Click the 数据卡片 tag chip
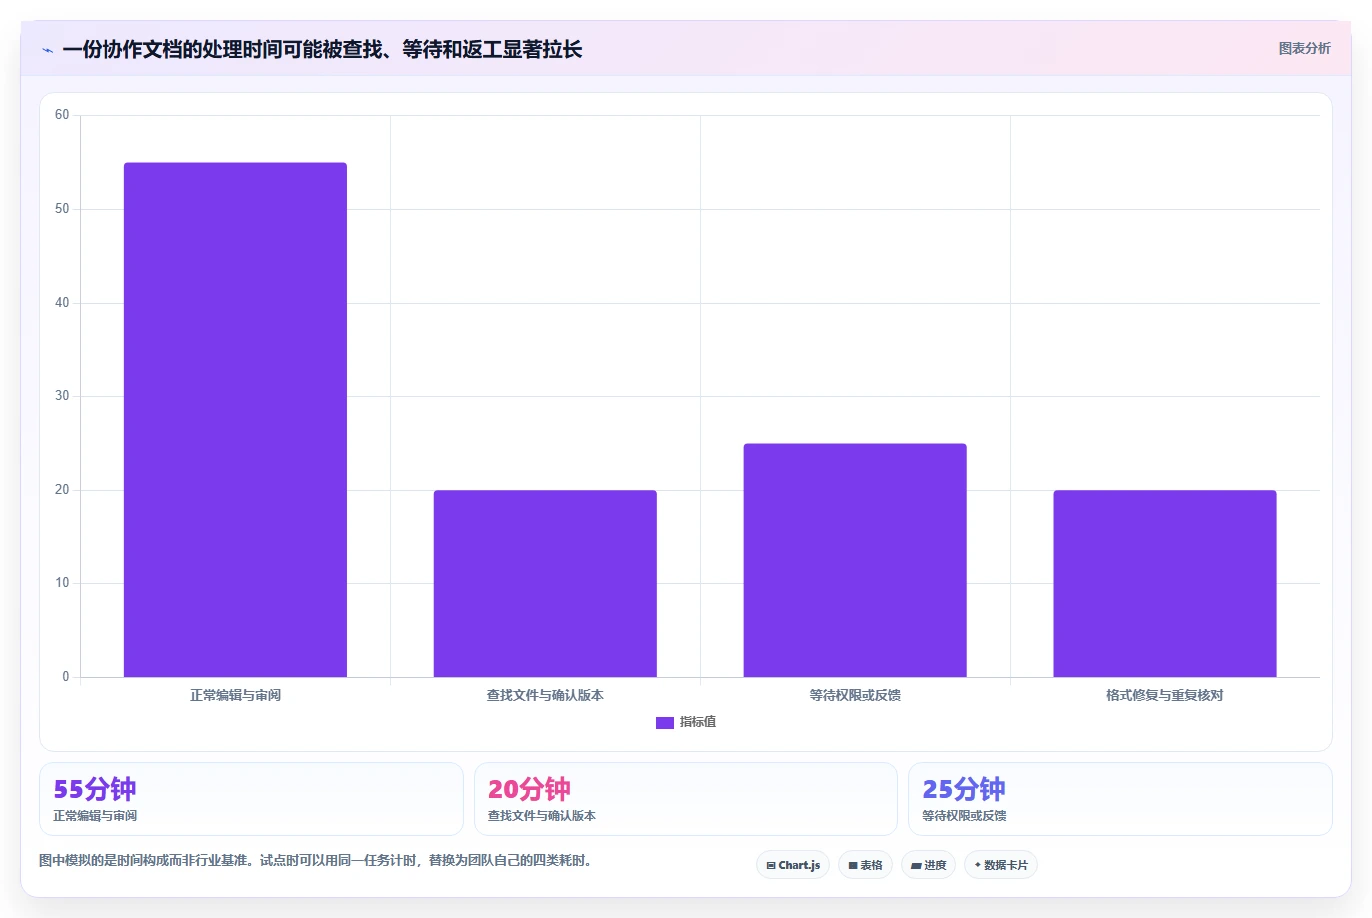This screenshot has height=918, width=1372. point(1001,865)
